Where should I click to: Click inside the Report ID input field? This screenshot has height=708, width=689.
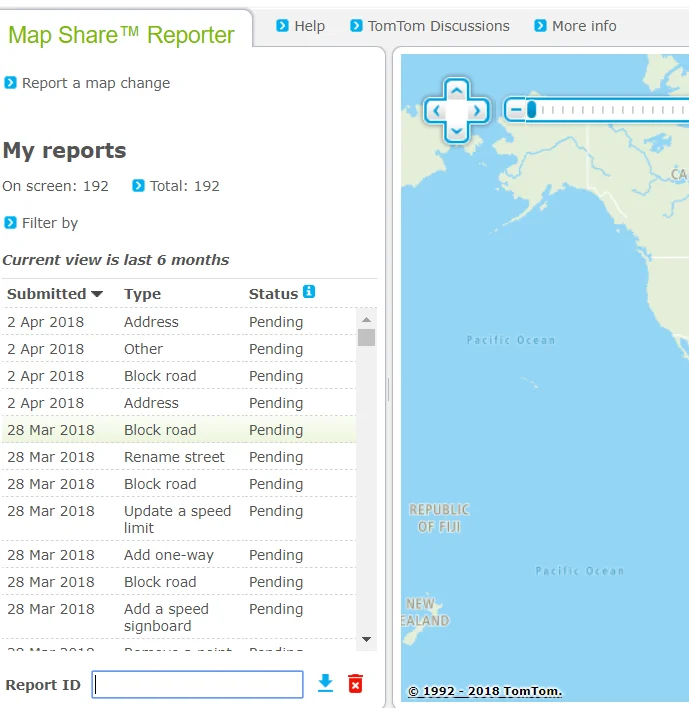(197, 685)
